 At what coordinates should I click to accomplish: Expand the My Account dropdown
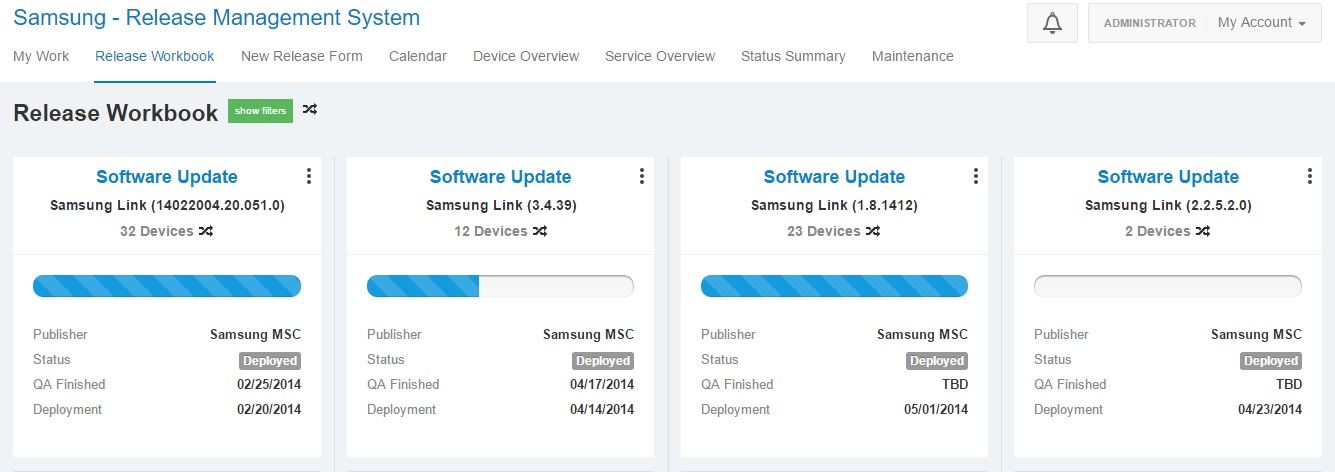(1262, 23)
